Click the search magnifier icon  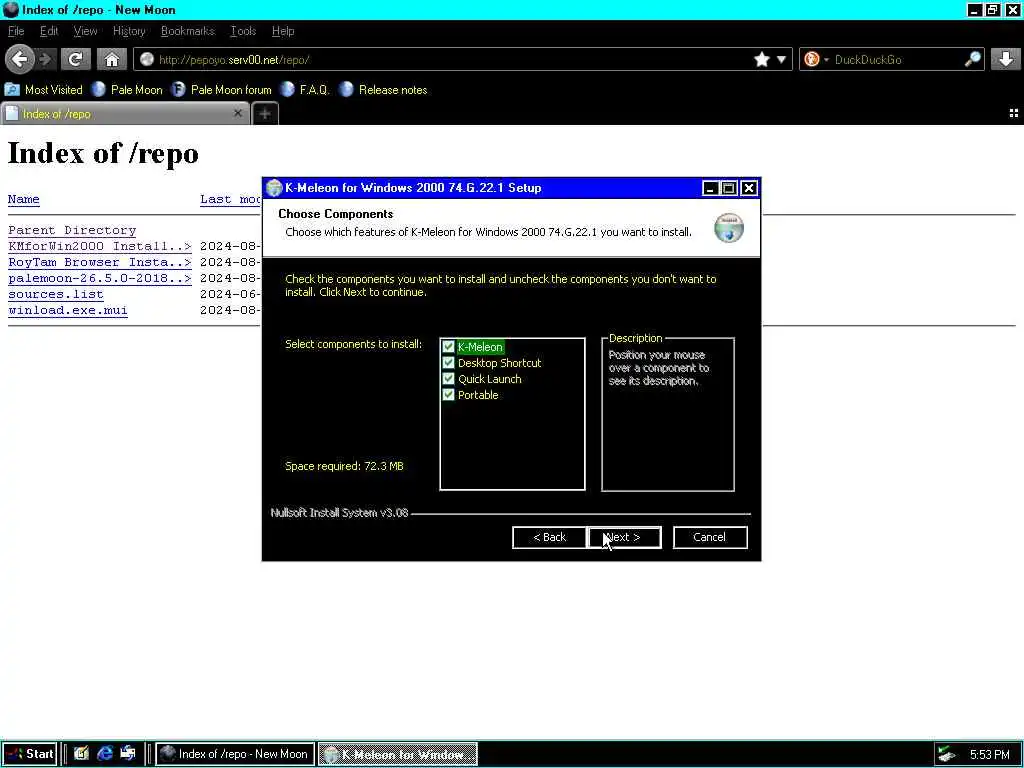pyautogui.click(x=972, y=59)
